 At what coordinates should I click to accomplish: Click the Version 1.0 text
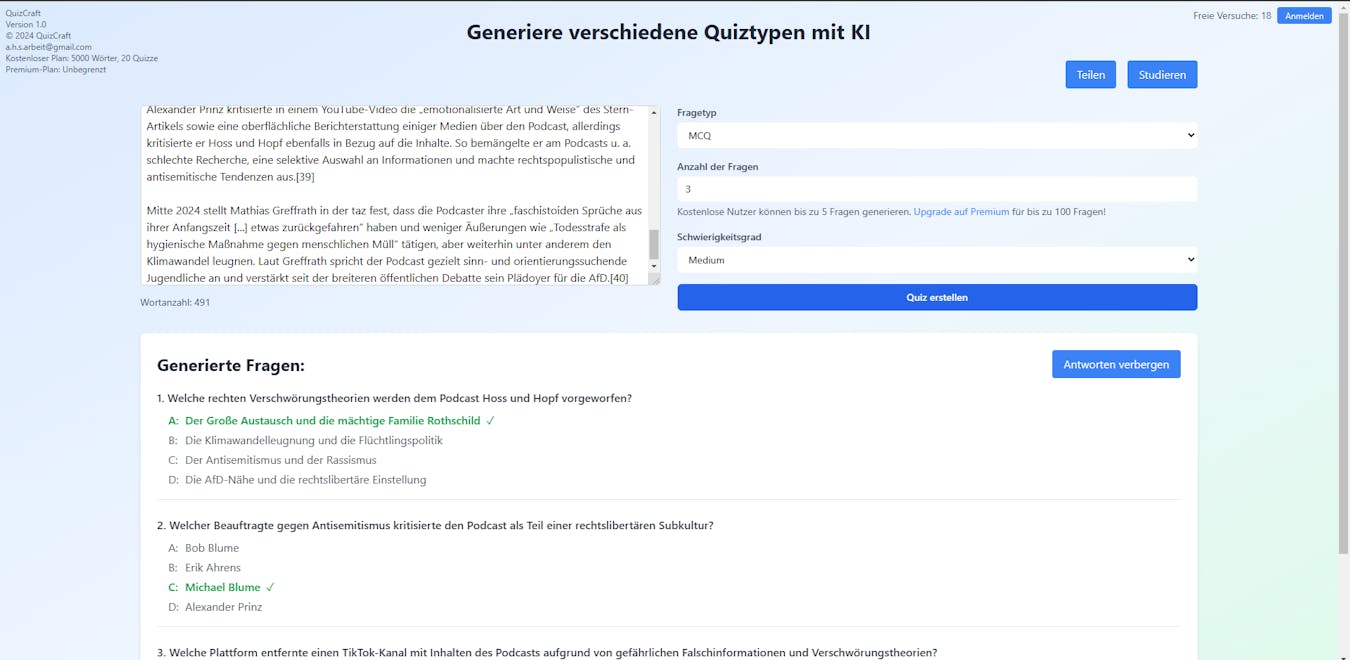tap(26, 24)
